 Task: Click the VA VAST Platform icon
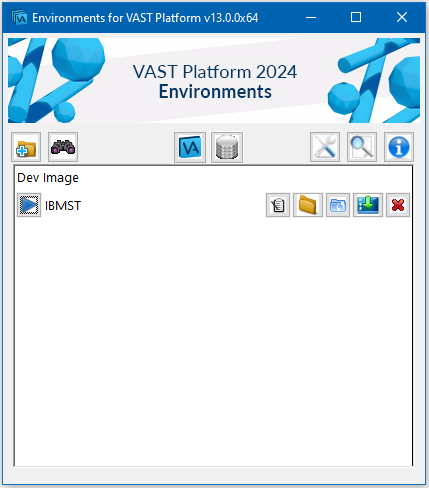190,147
